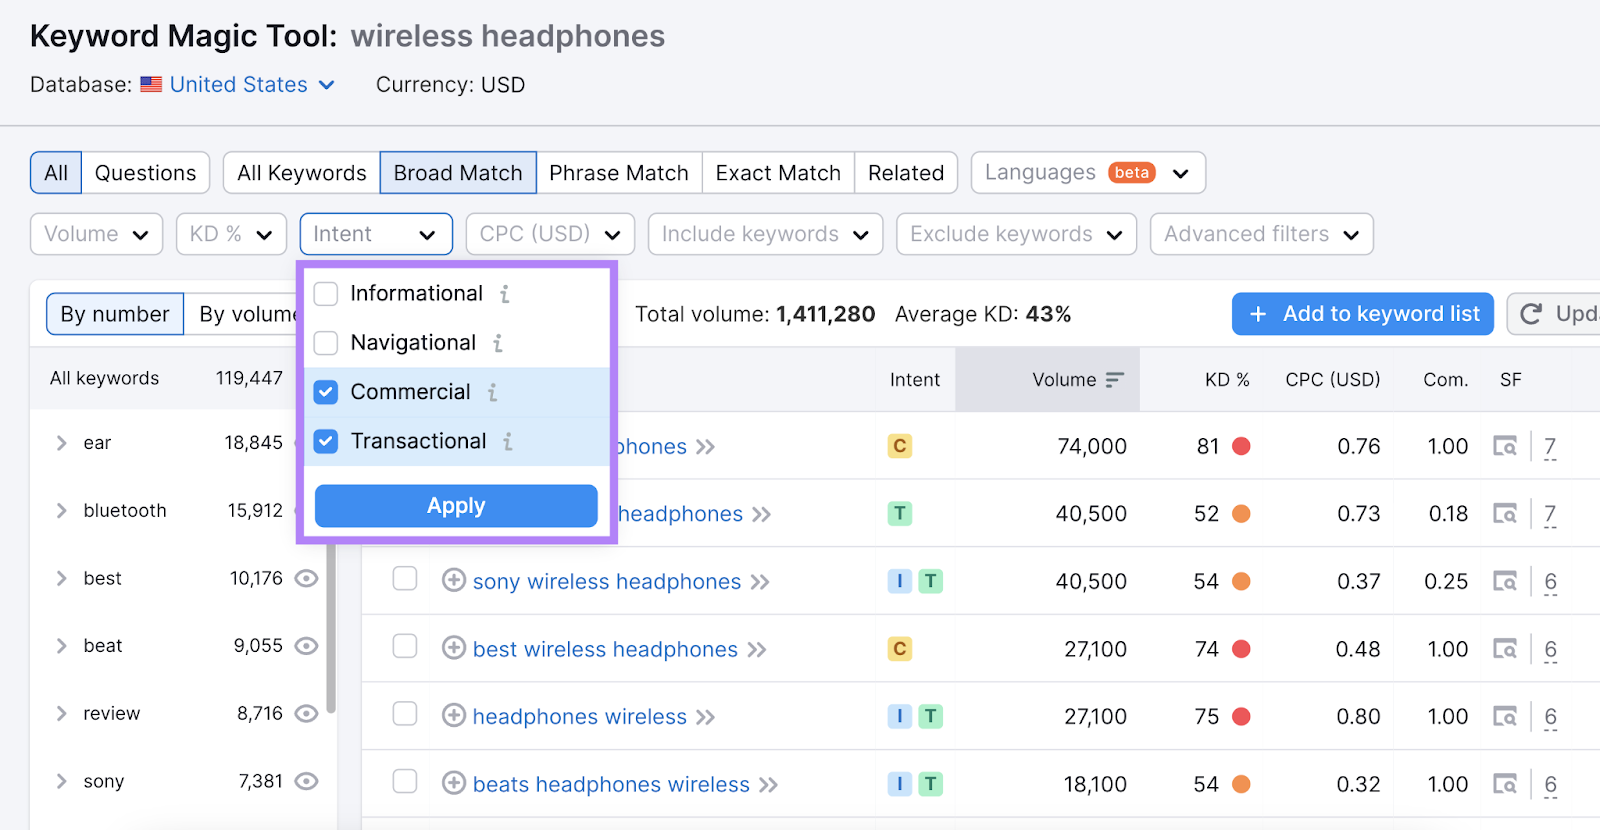Click info icon next to Commercial
This screenshot has height=830, width=1600.
pyautogui.click(x=492, y=392)
